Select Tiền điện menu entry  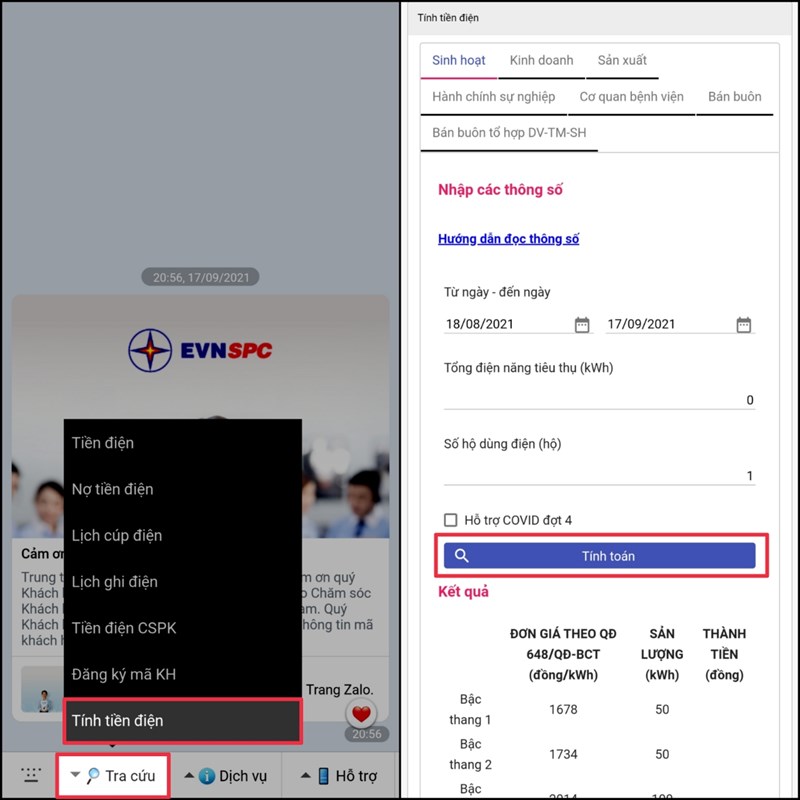click(x=183, y=443)
